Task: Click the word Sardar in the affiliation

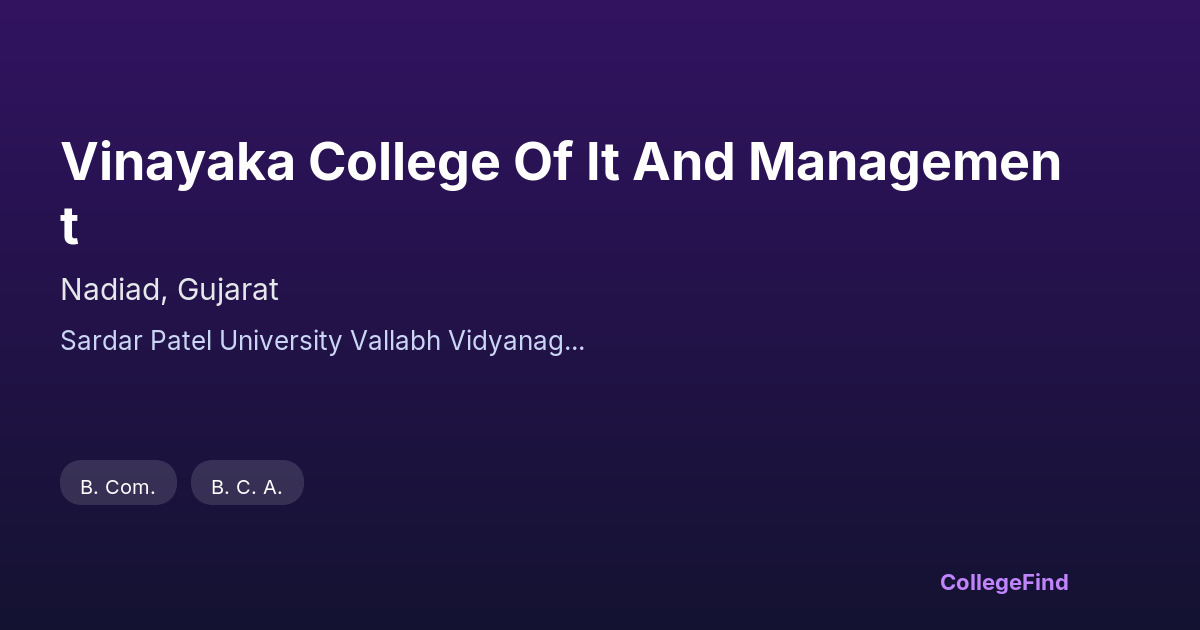Action: (x=102, y=341)
